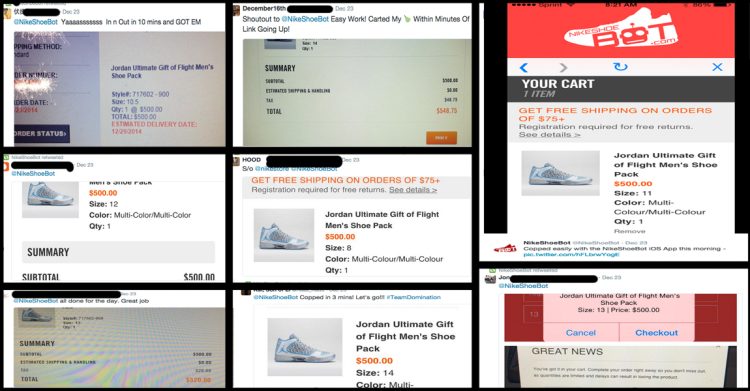
Task: Open the See details link under free shipping
Action: 413,190
